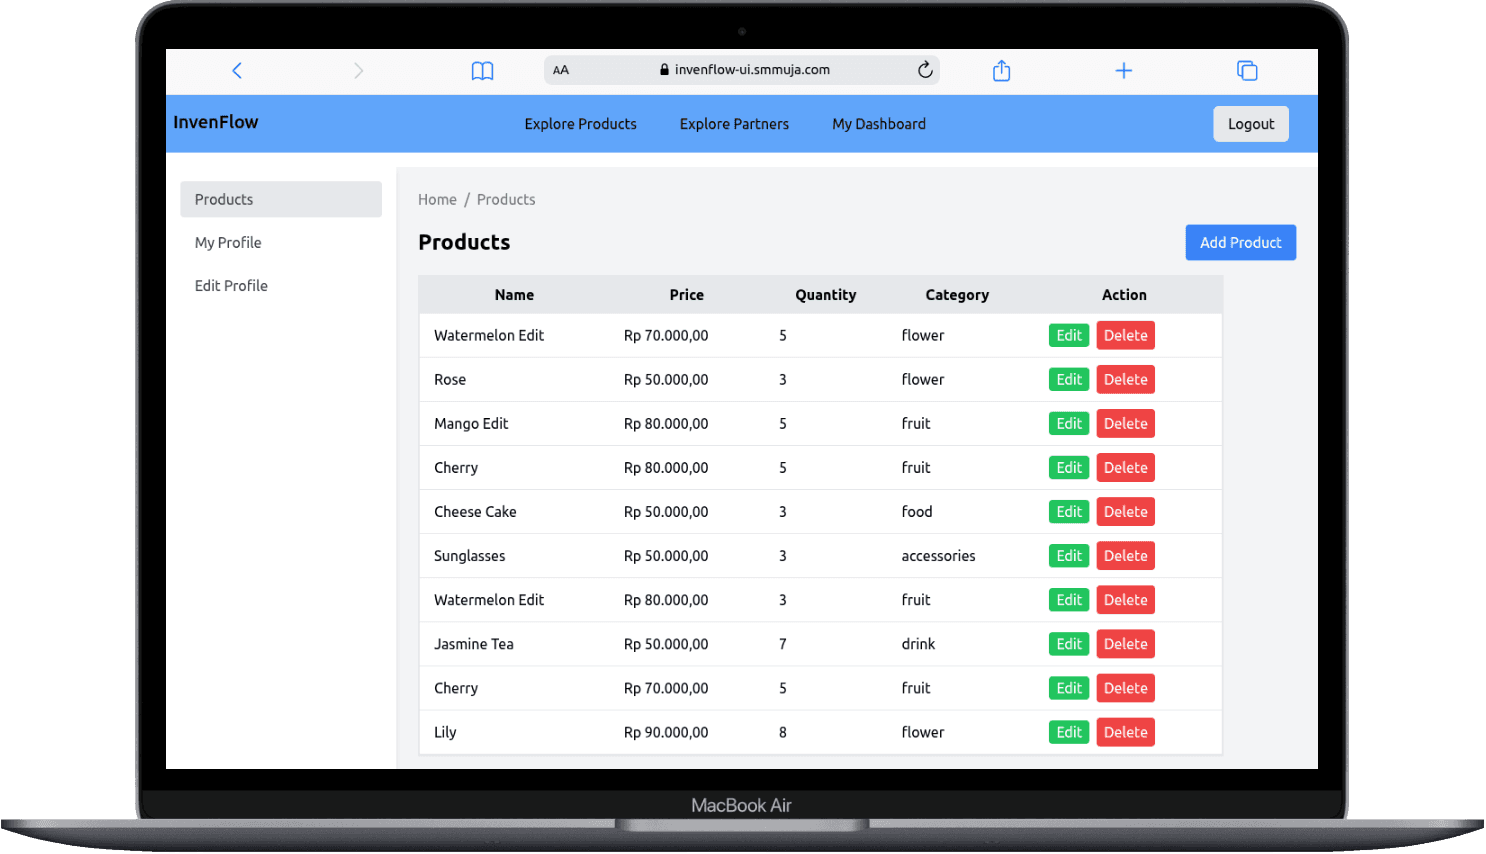Viewport: 1486px width, 854px height.
Task: Edit the Jasmine Tea product
Action: 1068,643
